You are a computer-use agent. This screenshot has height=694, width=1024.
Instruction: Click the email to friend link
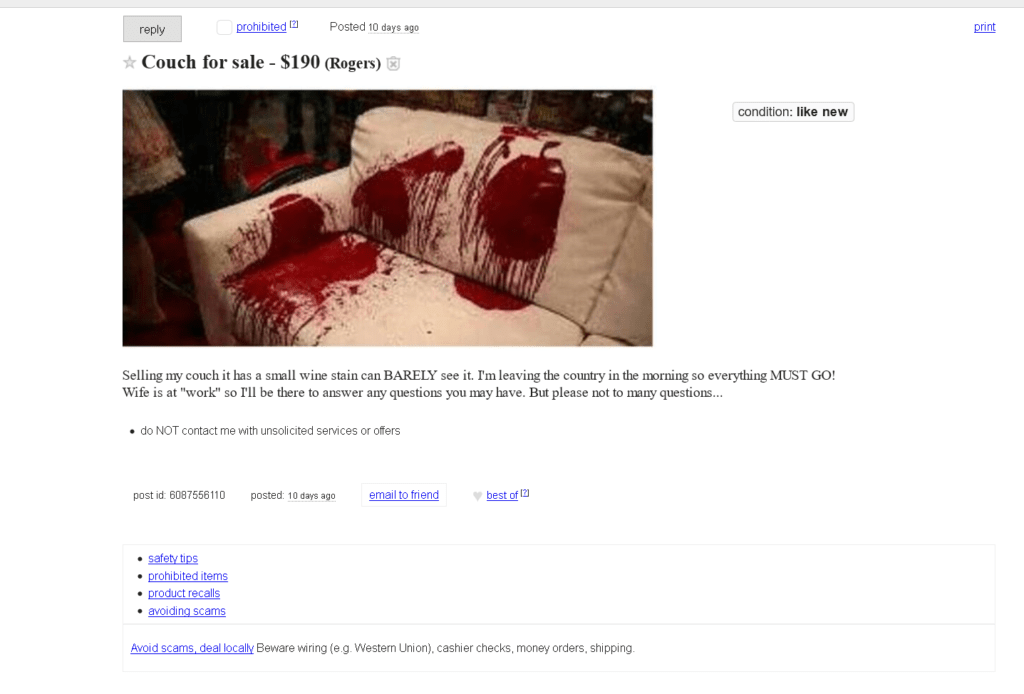click(404, 495)
